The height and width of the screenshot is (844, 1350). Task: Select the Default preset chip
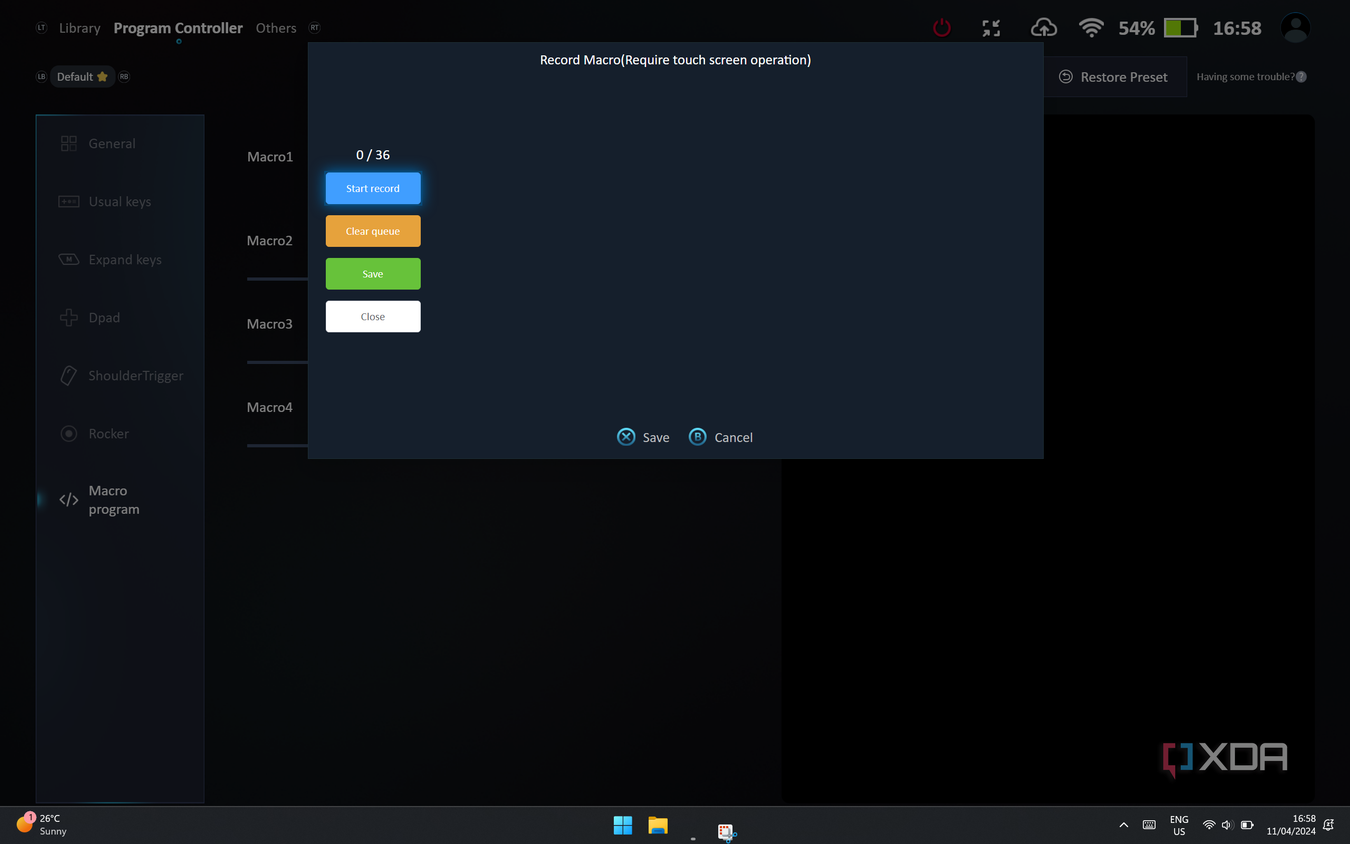coord(82,77)
